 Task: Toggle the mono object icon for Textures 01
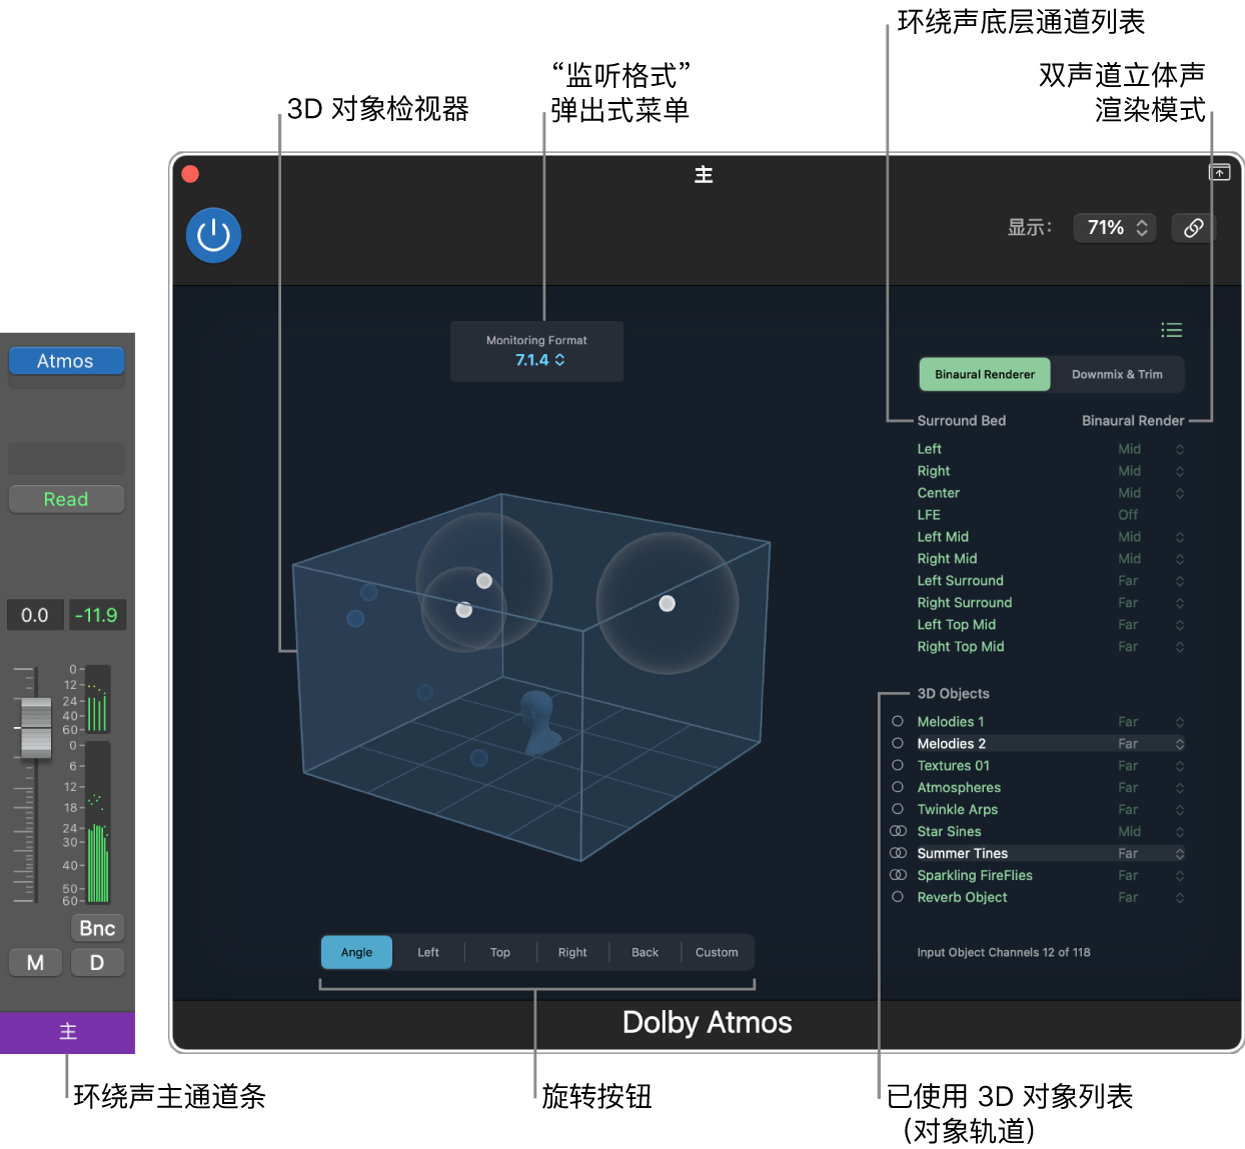click(x=897, y=765)
